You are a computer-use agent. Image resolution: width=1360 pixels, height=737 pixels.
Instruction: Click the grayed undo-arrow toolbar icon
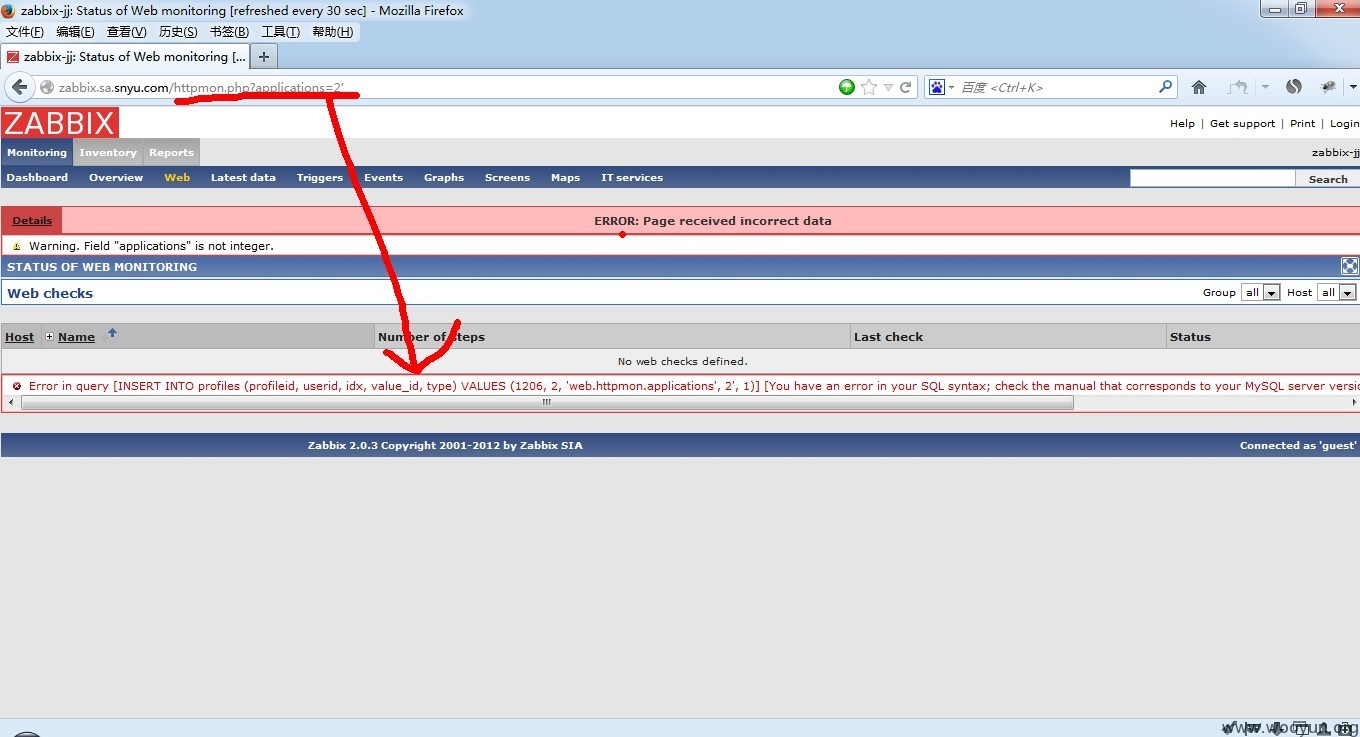tap(1239, 87)
